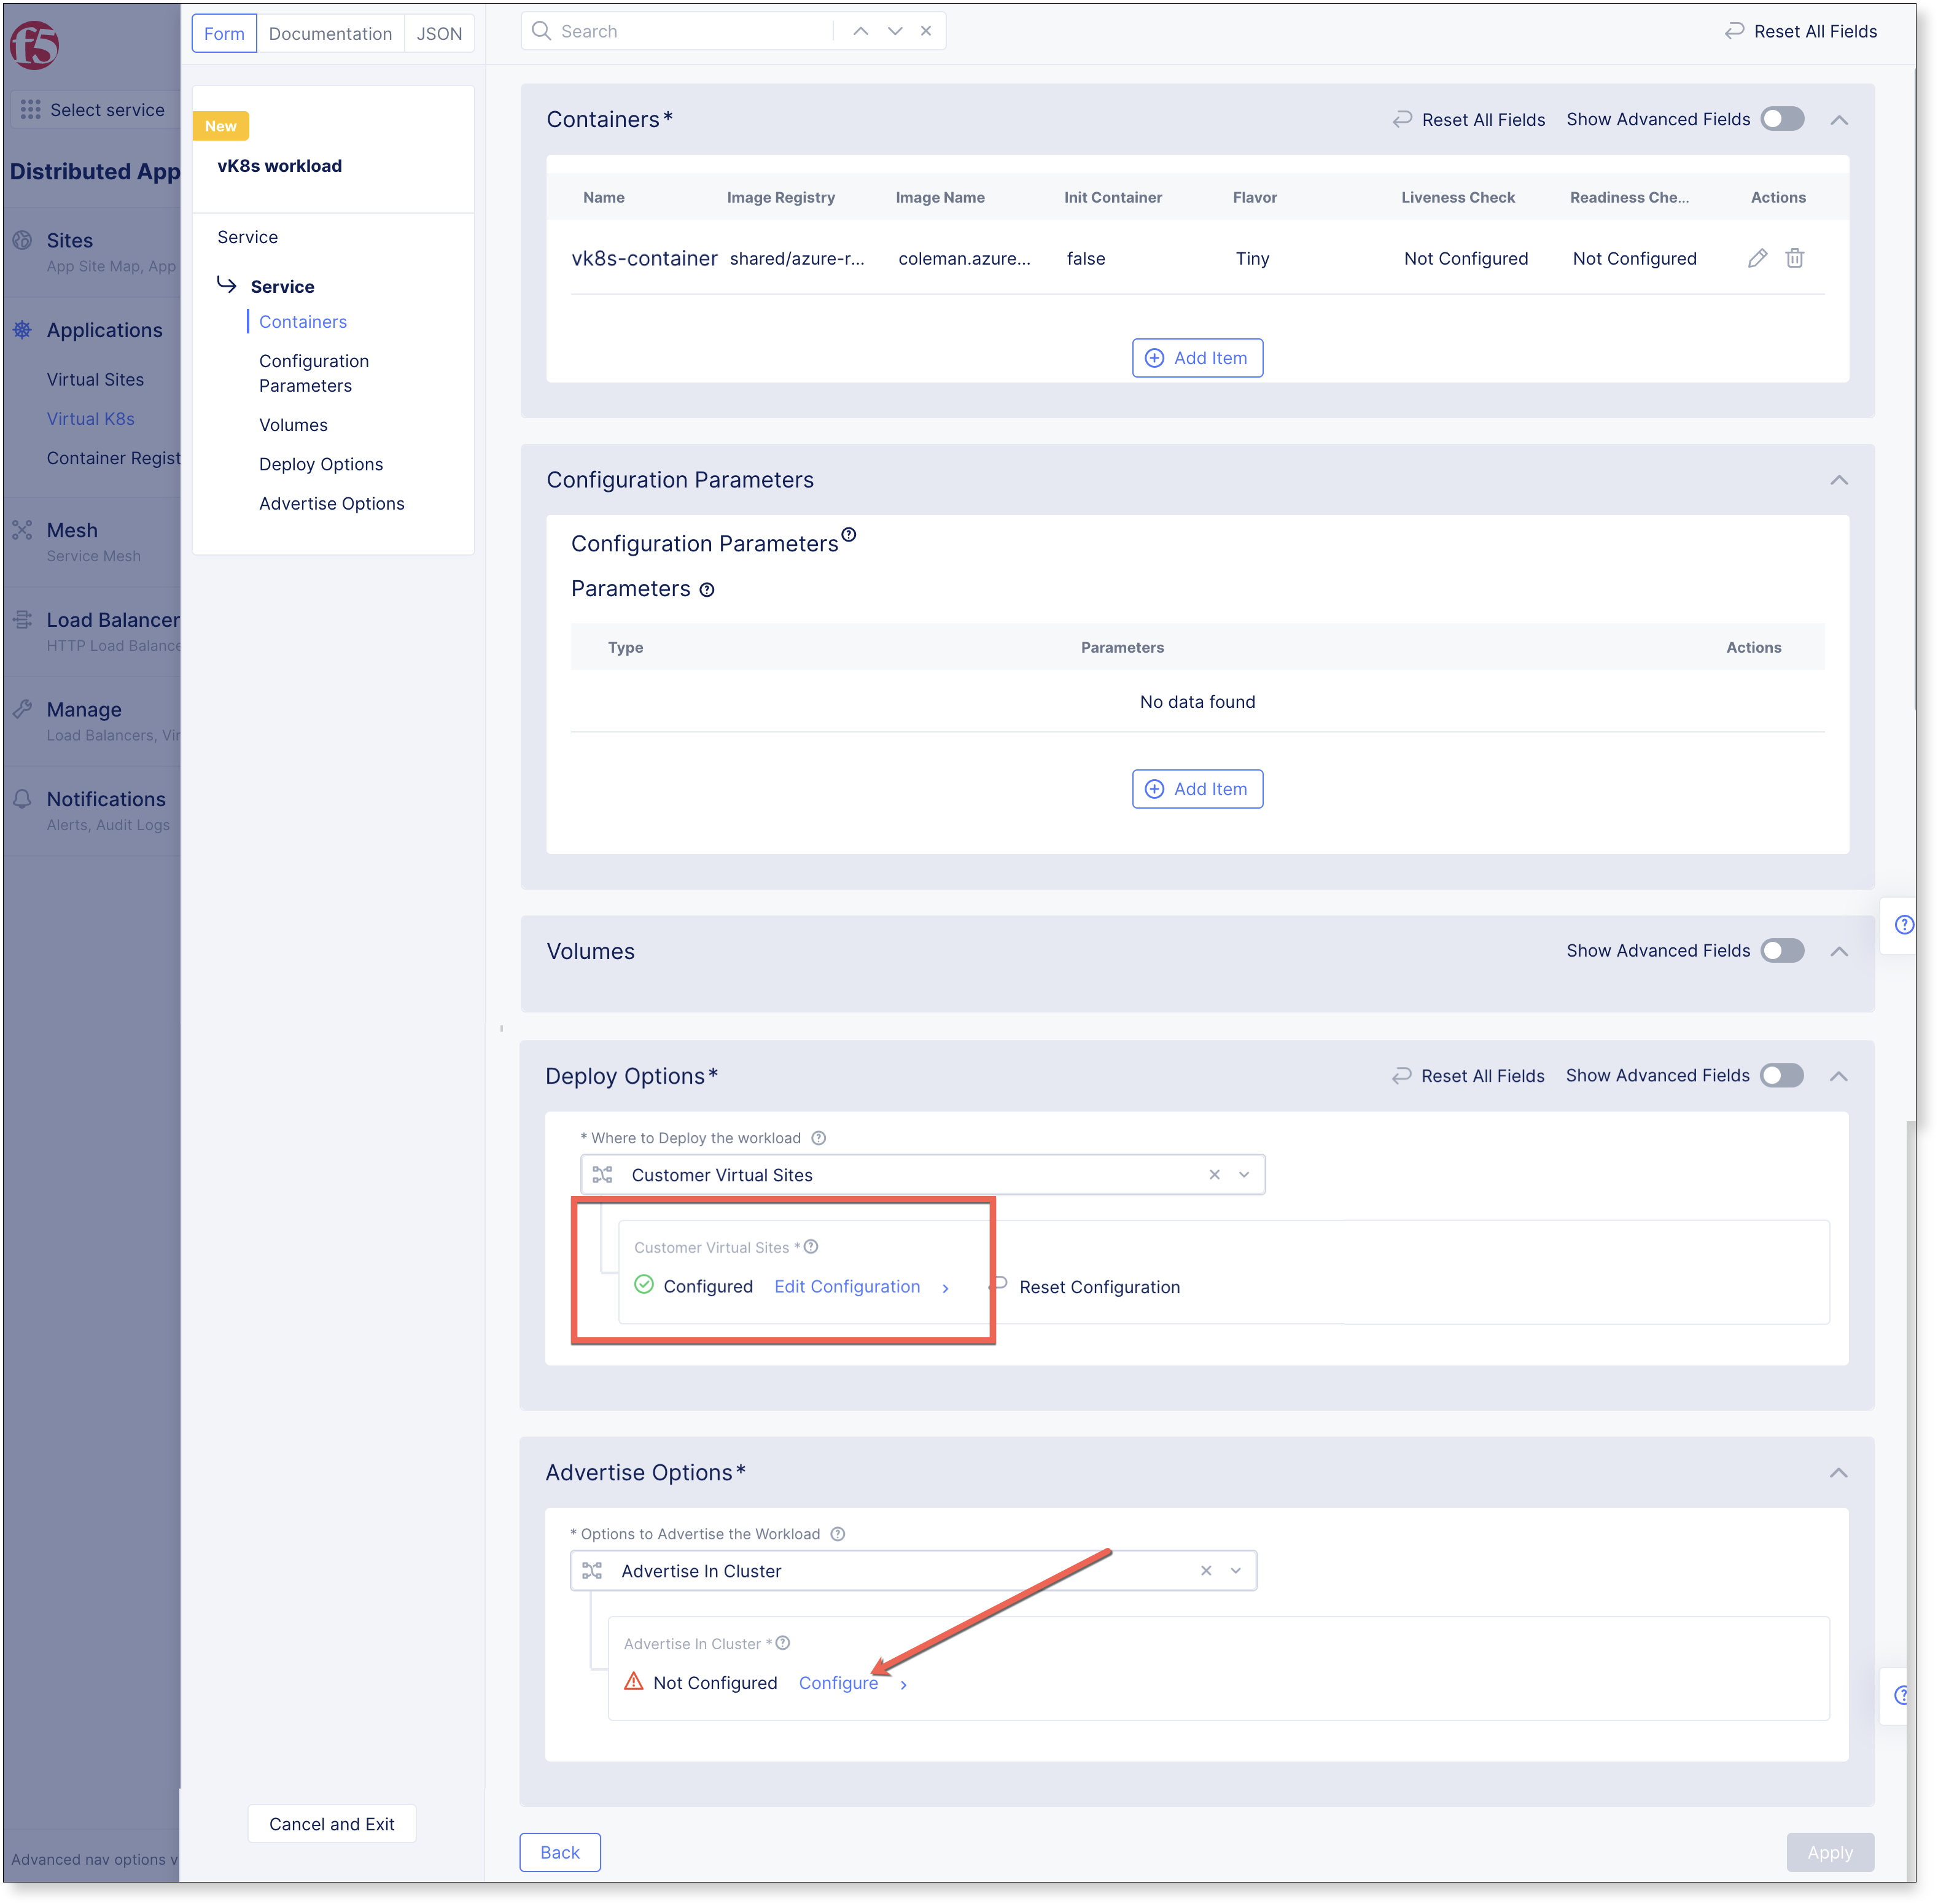Switch to the Form tab
This screenshot has width=1938, height=1904.
click(224, 33)
